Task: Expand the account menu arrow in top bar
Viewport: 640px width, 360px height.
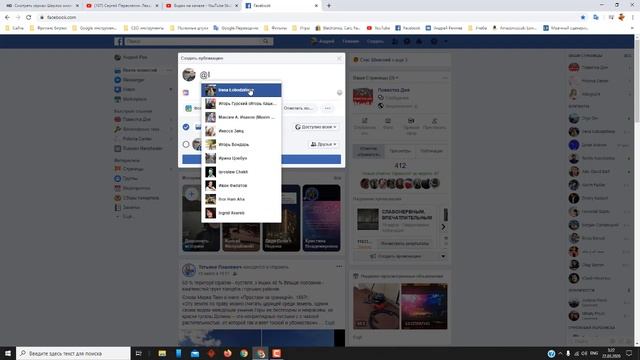Action: pyautogui.click(x=446, y=41)
